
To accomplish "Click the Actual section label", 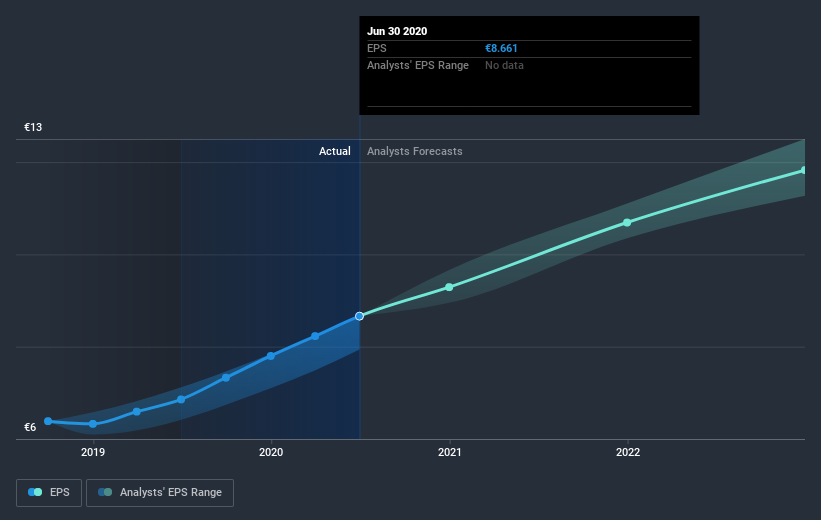I will [x=335, y=151].
